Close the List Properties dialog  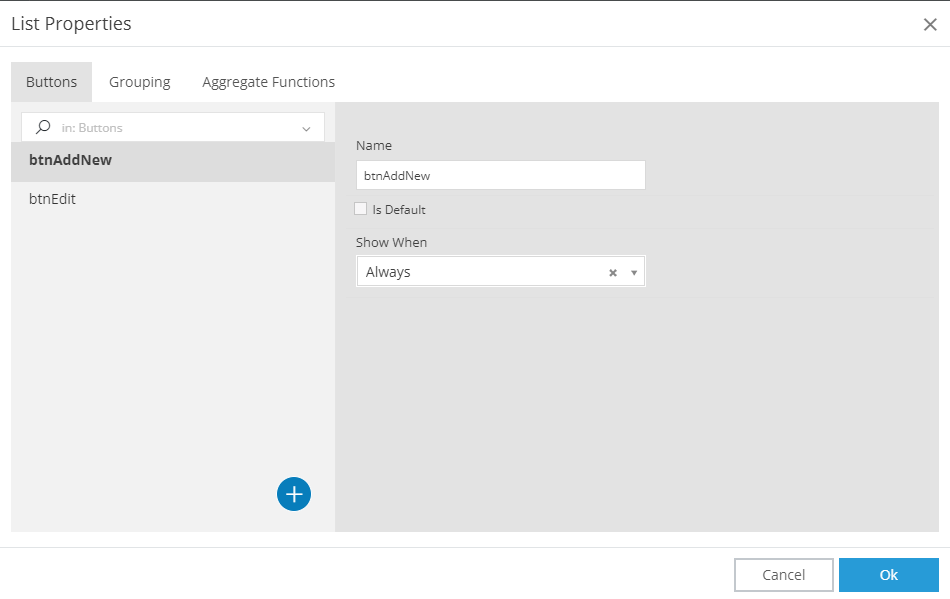(x=930, y=25)
